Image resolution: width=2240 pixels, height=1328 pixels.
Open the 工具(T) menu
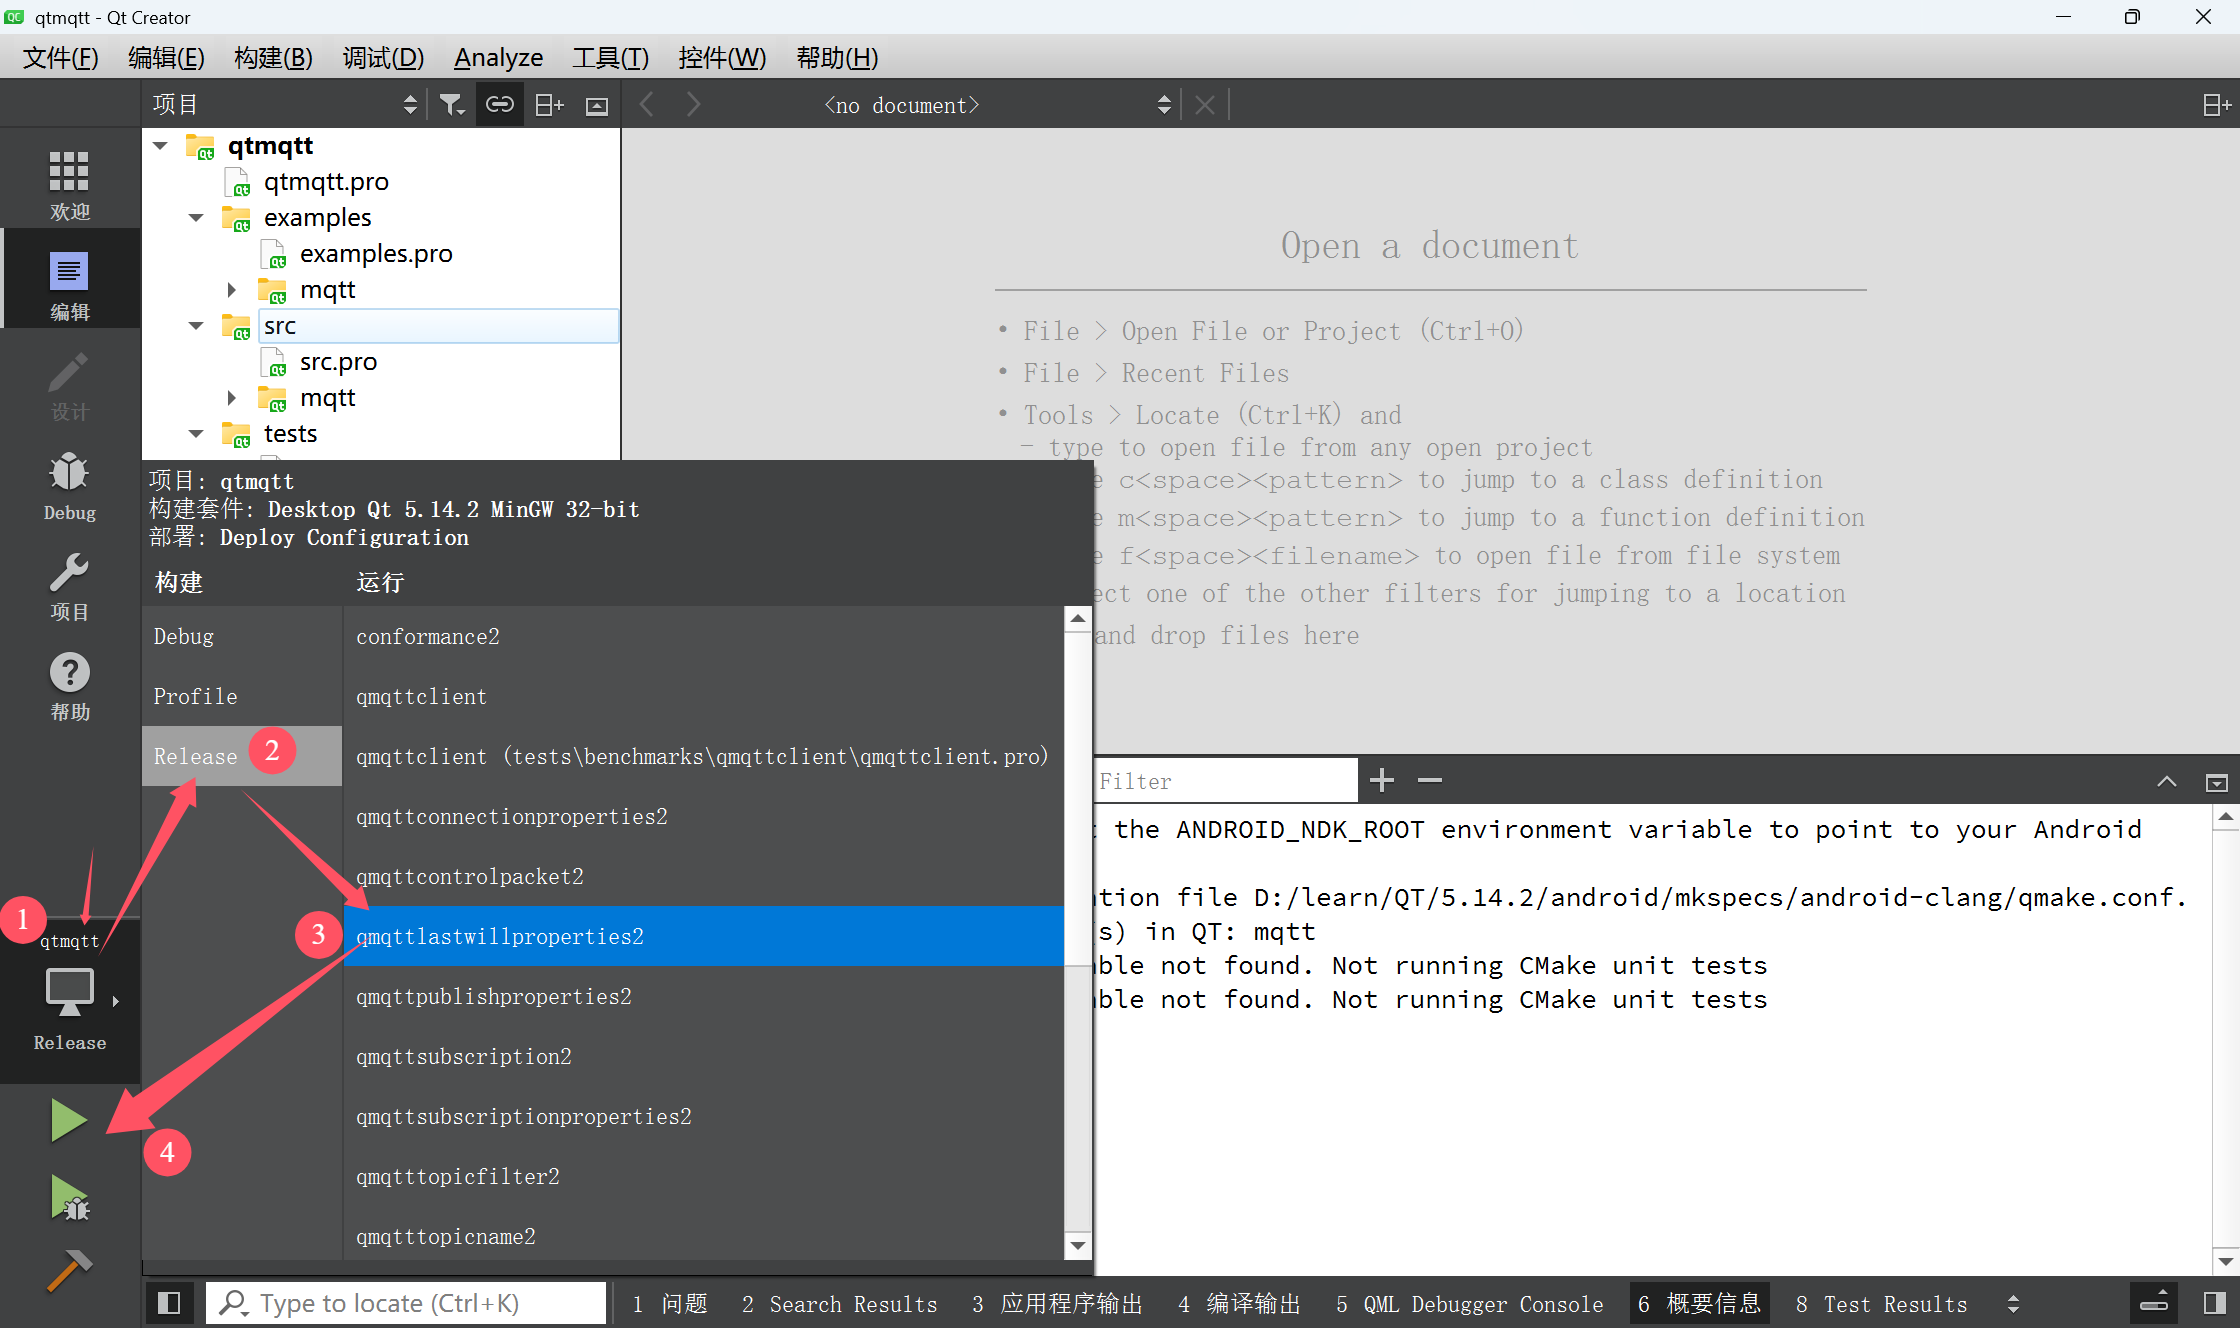coord(610,58)
